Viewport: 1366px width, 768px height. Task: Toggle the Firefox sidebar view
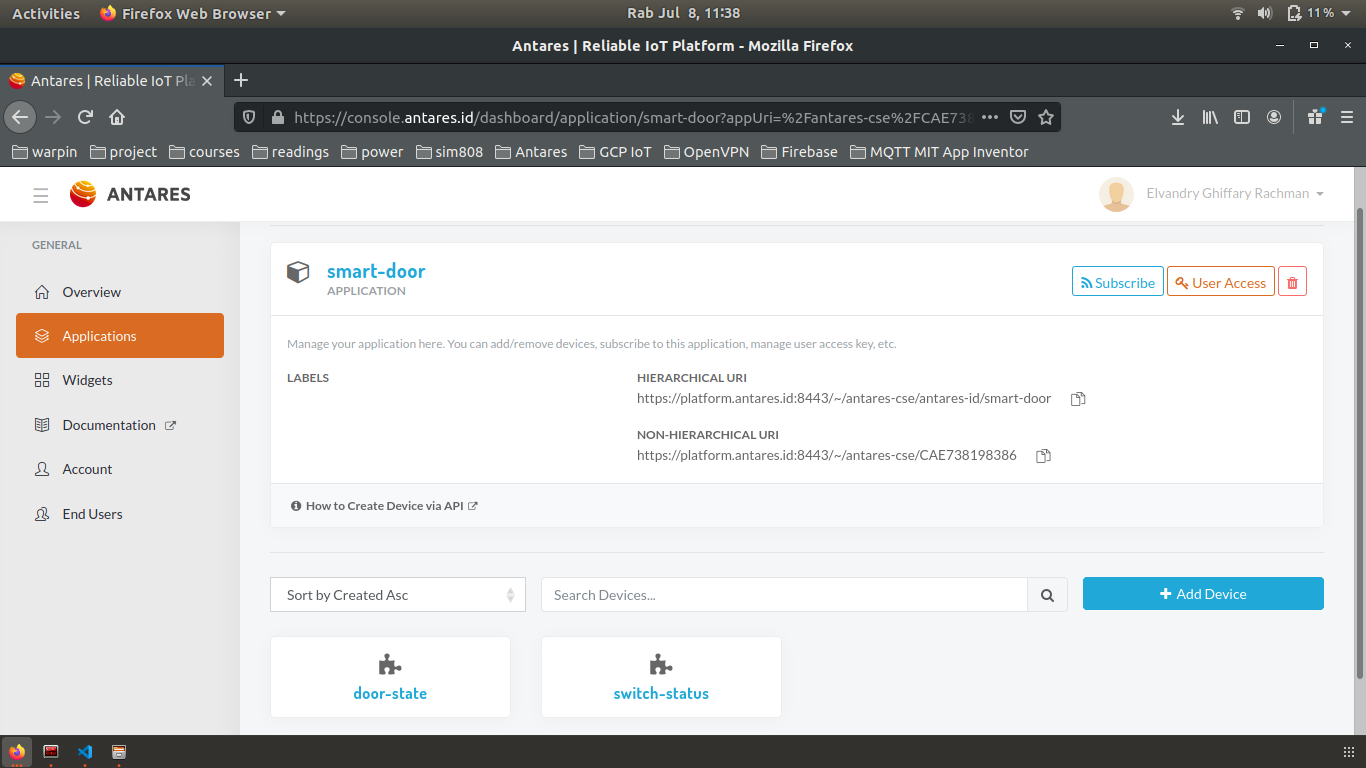point(1242,117)
